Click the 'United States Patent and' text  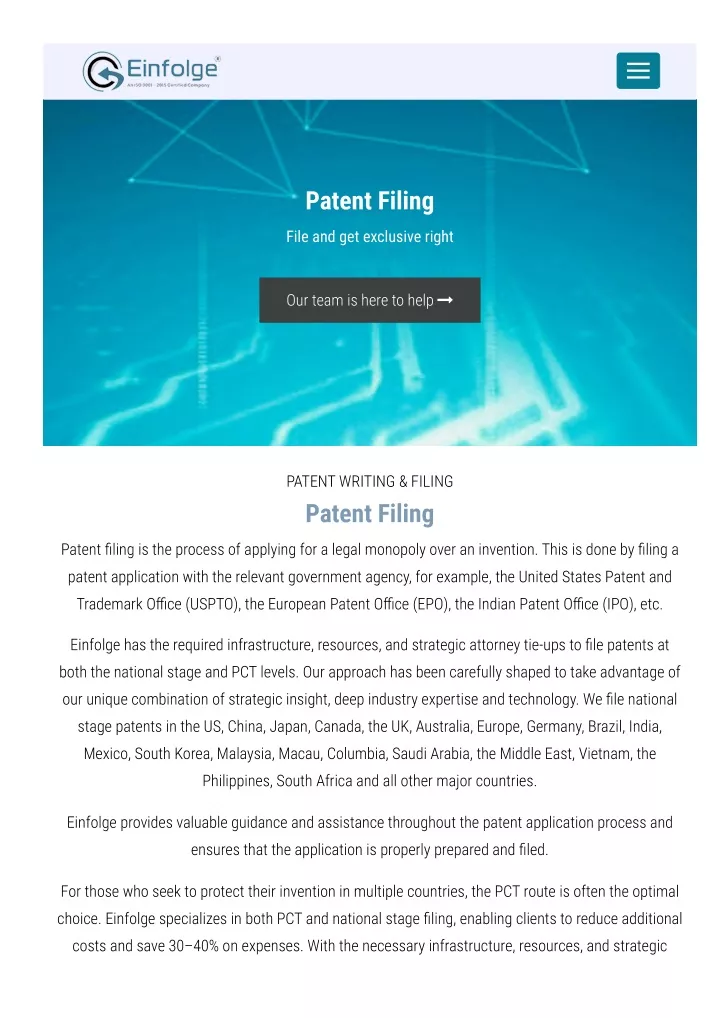595,577
